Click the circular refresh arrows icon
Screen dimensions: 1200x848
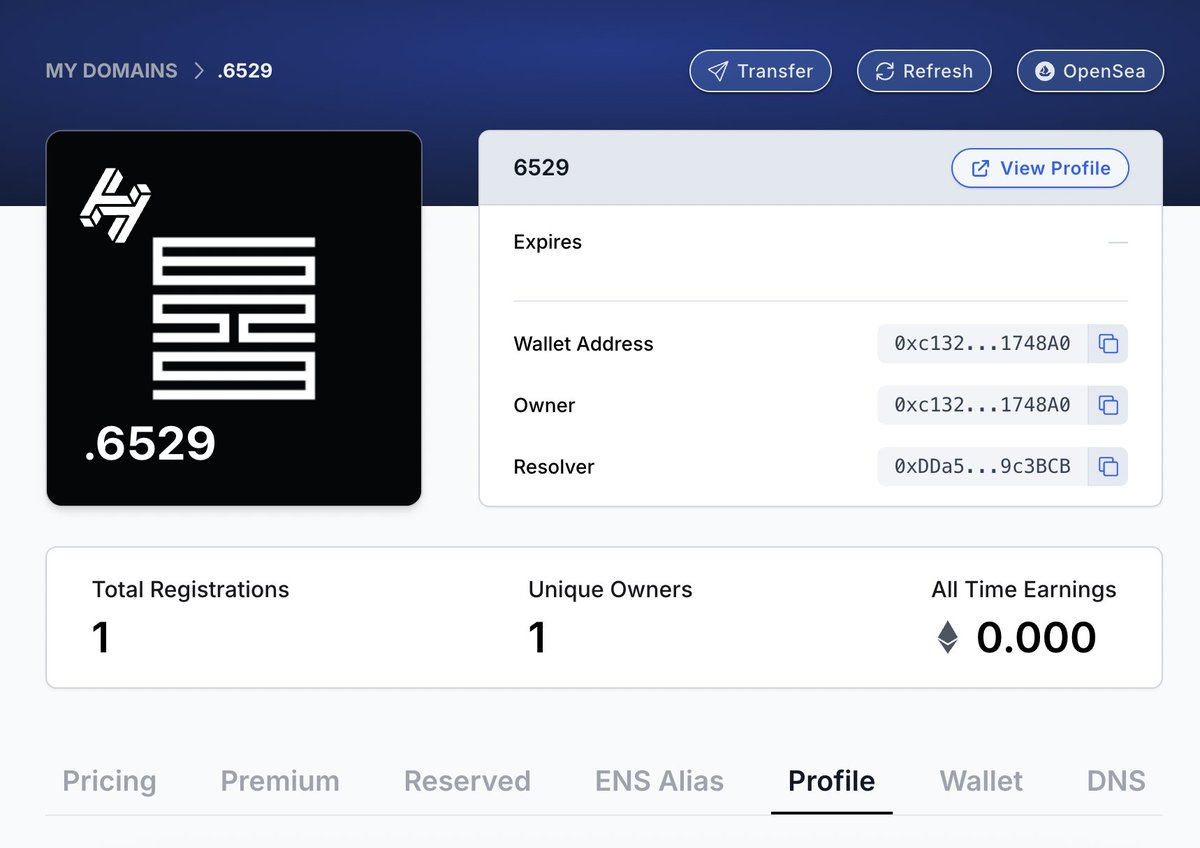[x=884, y=71]
